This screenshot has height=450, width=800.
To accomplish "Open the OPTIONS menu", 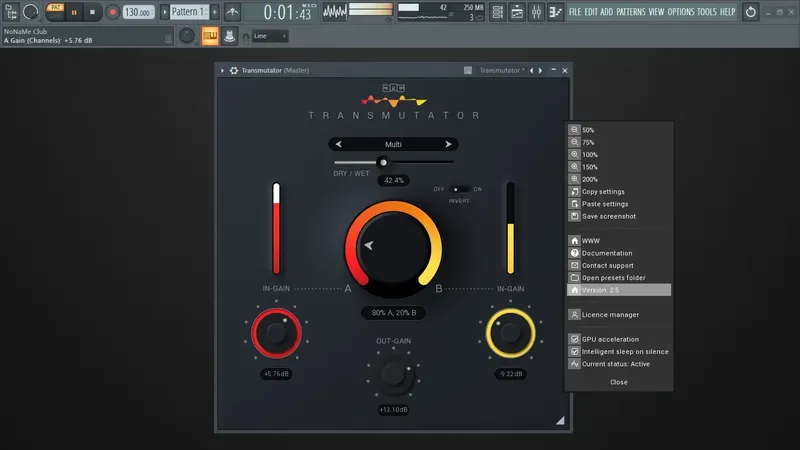I will (681, 12).
